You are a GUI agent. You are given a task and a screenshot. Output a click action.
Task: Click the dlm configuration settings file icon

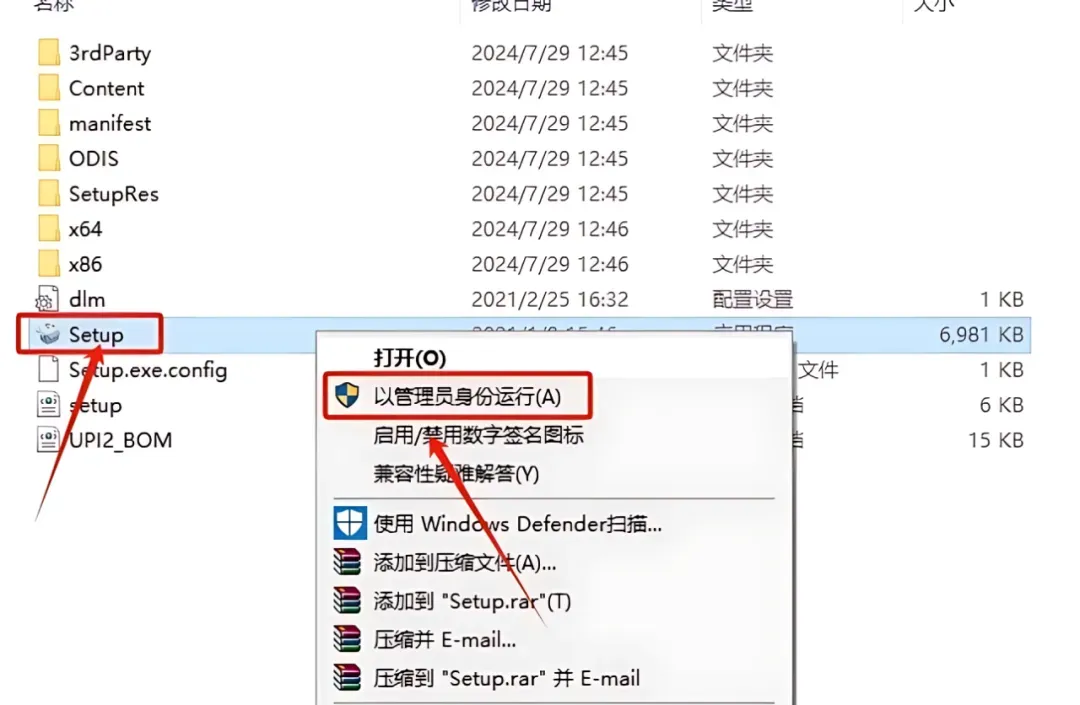pyautogui.click(x=48, y=299)
